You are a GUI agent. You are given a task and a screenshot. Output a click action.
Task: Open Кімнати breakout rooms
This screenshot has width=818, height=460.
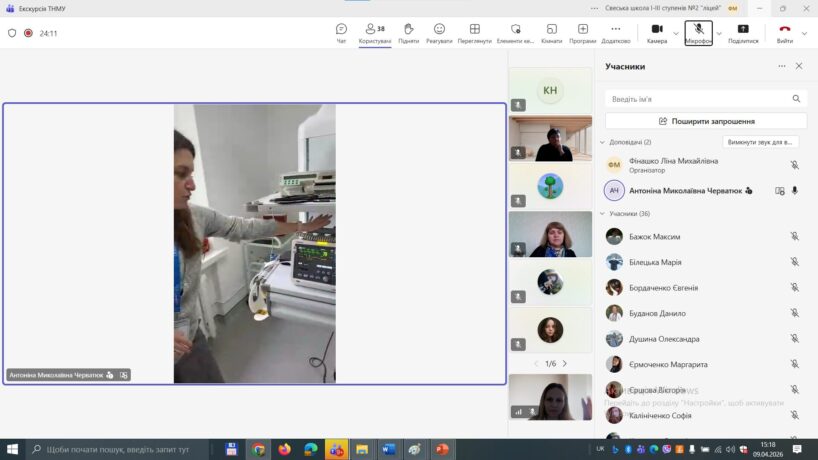pyautogui.click(x=551, y=33)
